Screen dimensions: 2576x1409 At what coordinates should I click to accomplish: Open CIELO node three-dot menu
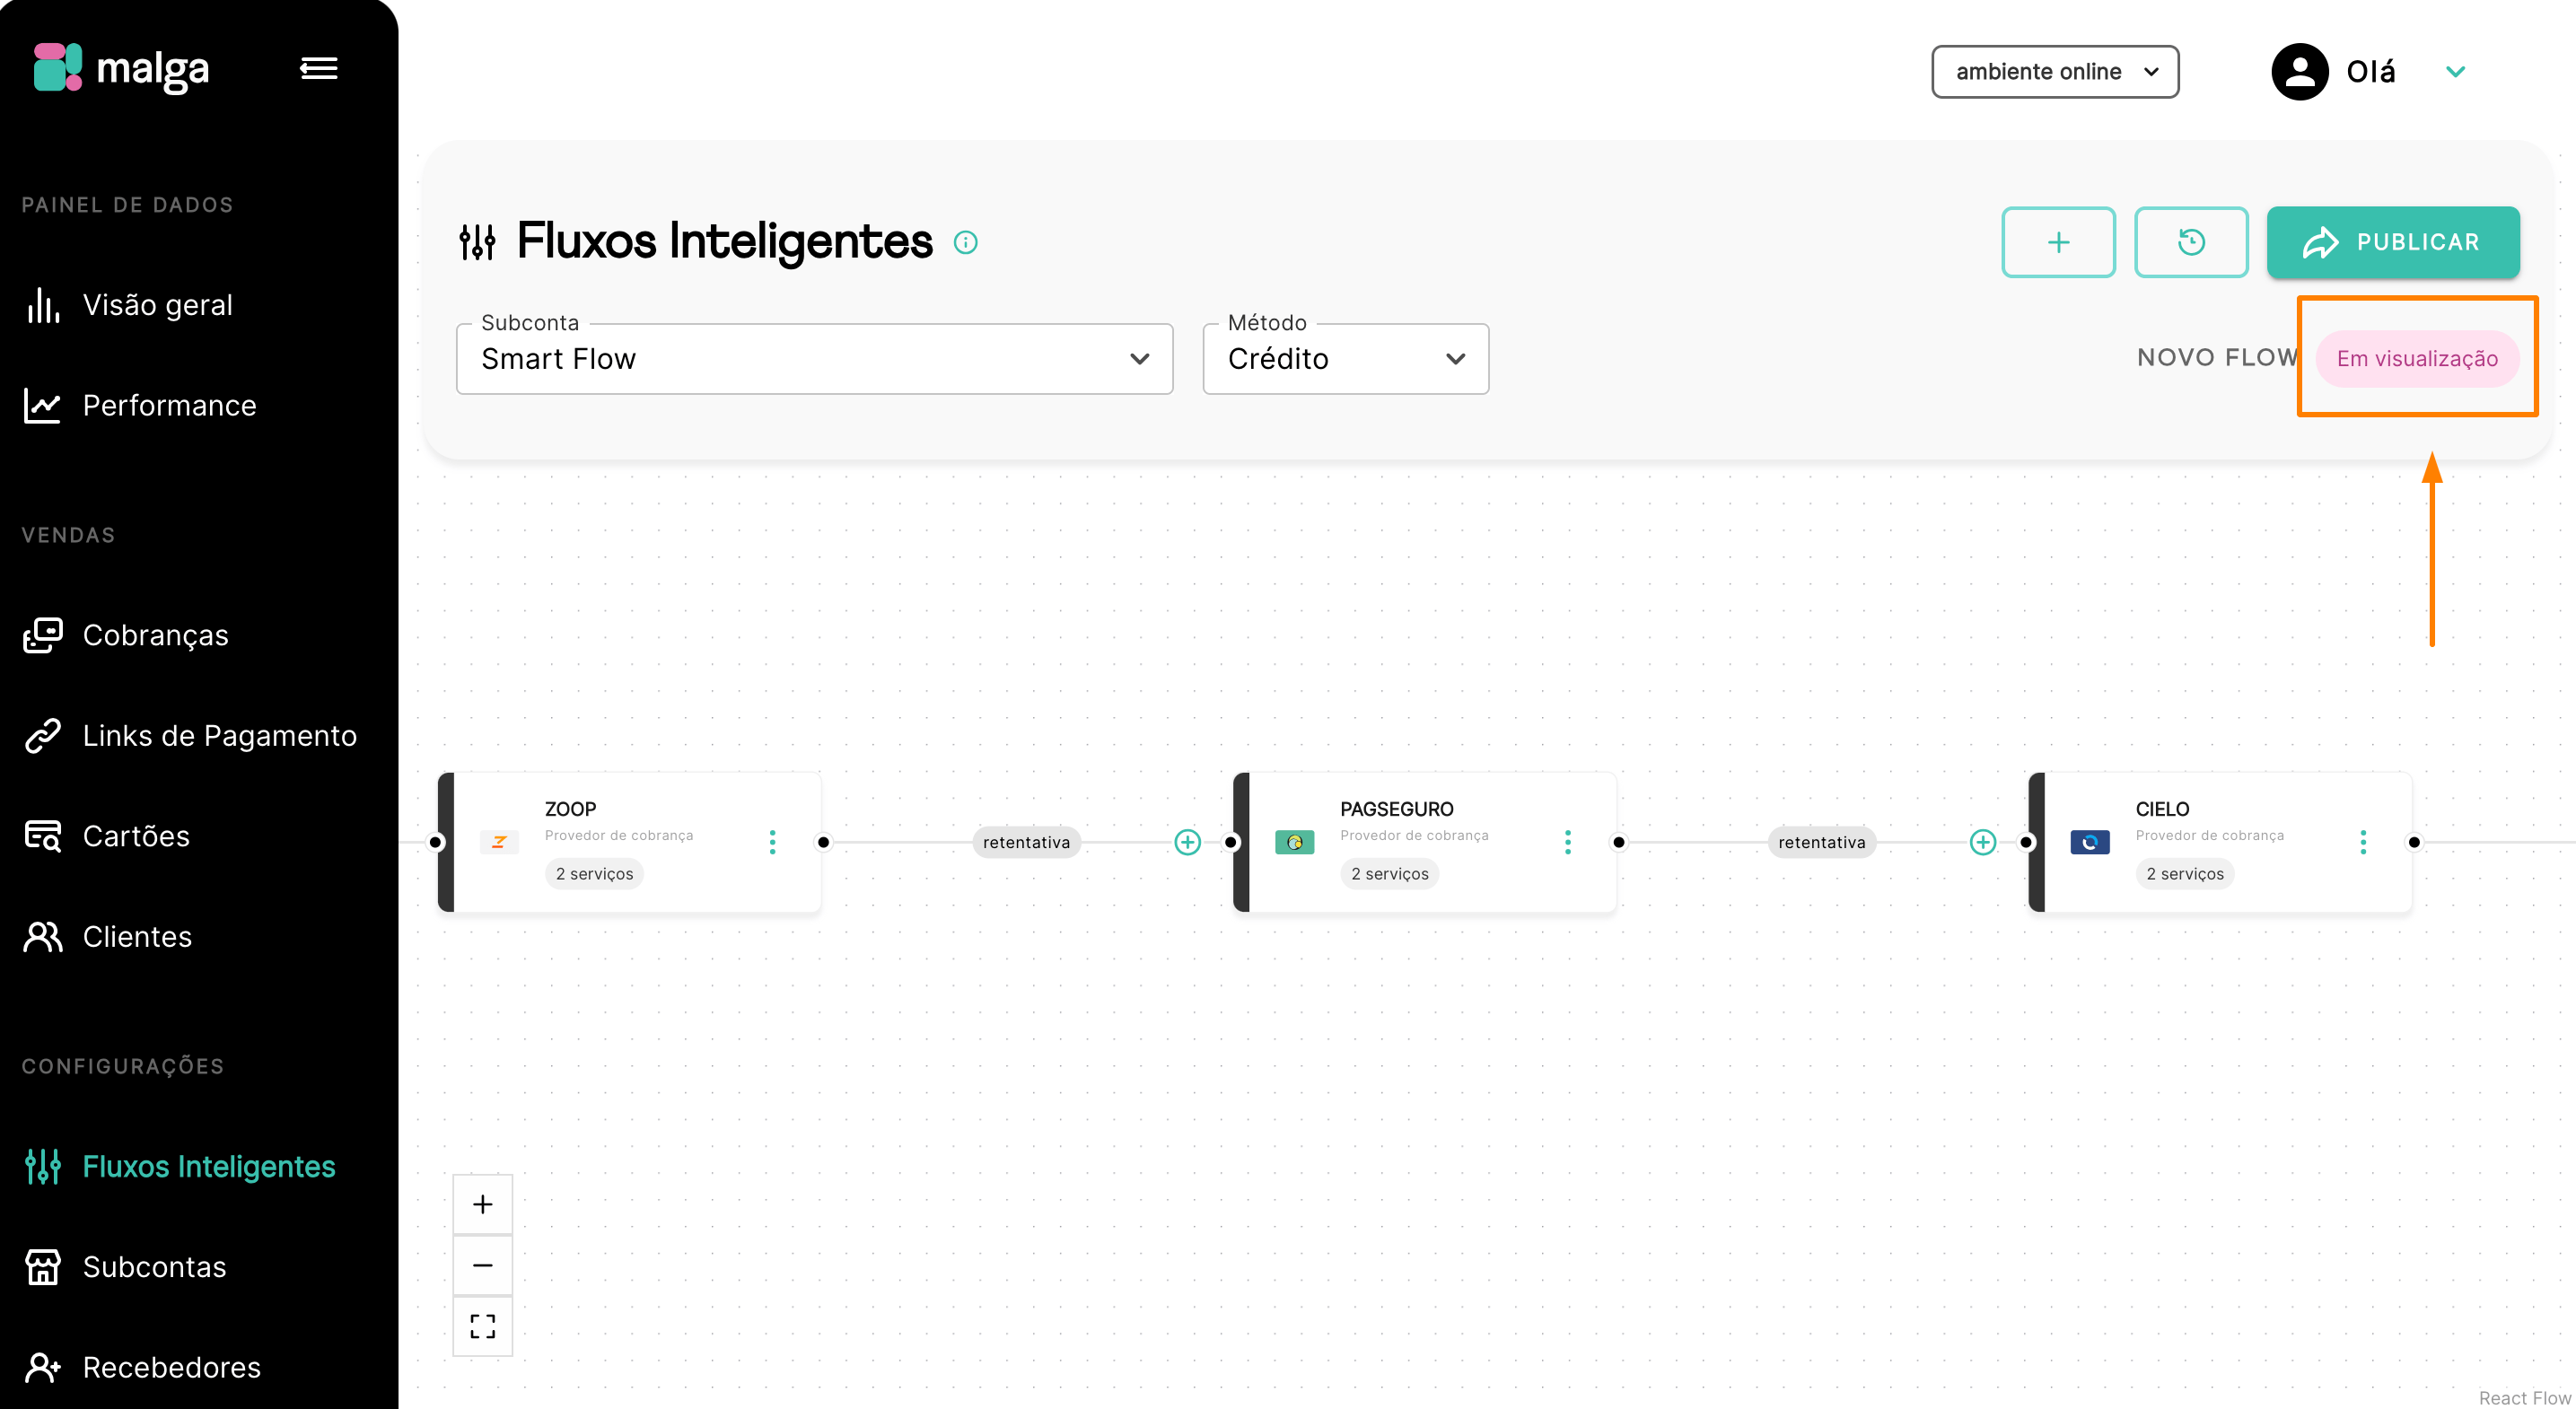(2363, 842)
